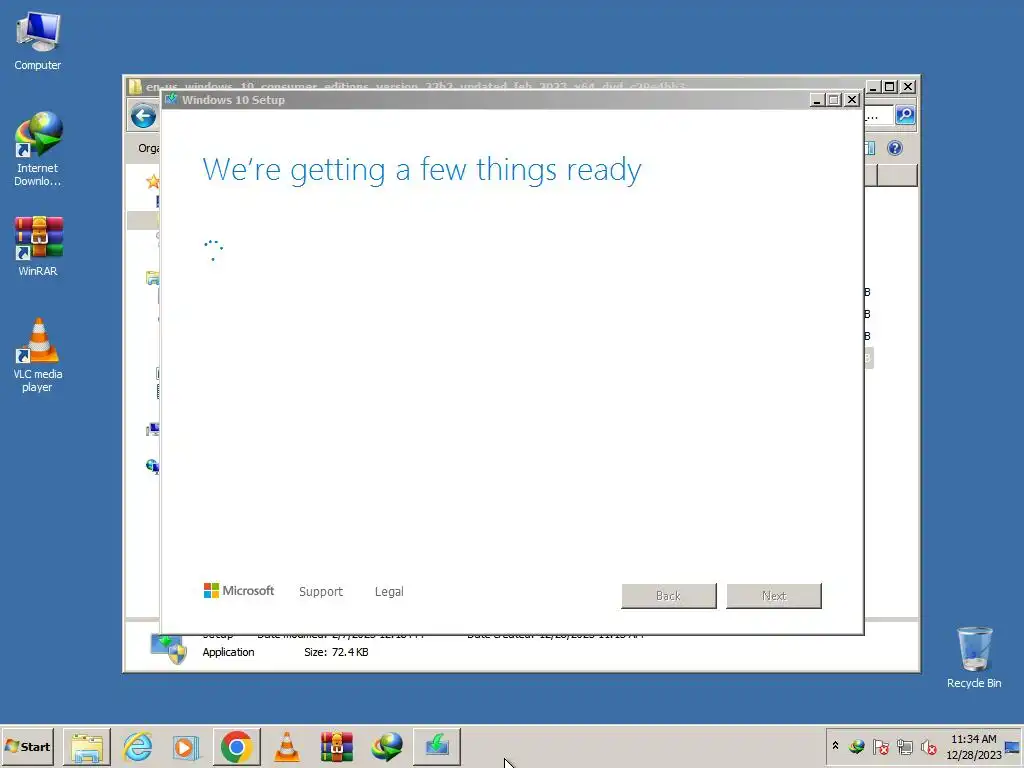Click the Back button in Setup
Screen dimensions: 1024x768
(x=669, y=596)
